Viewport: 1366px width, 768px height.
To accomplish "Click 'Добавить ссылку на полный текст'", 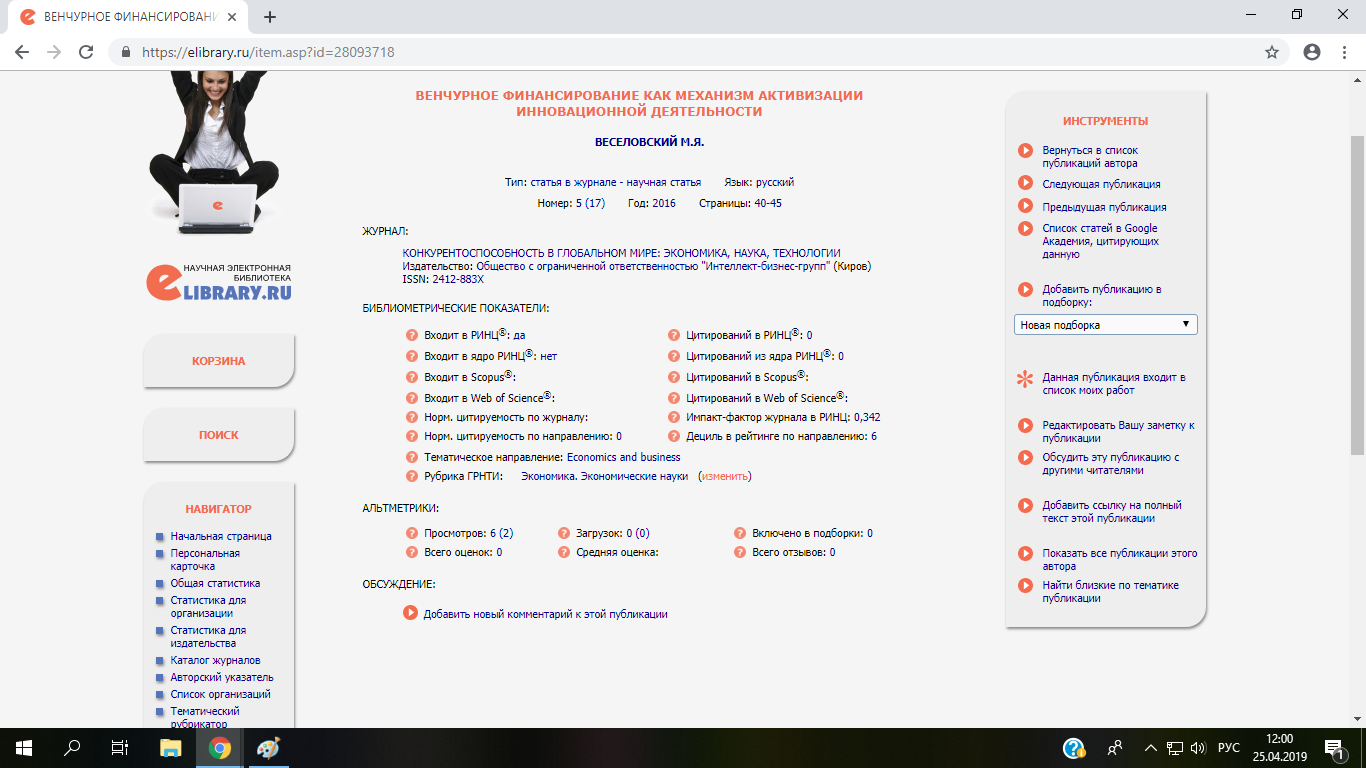I will 1112,511.
